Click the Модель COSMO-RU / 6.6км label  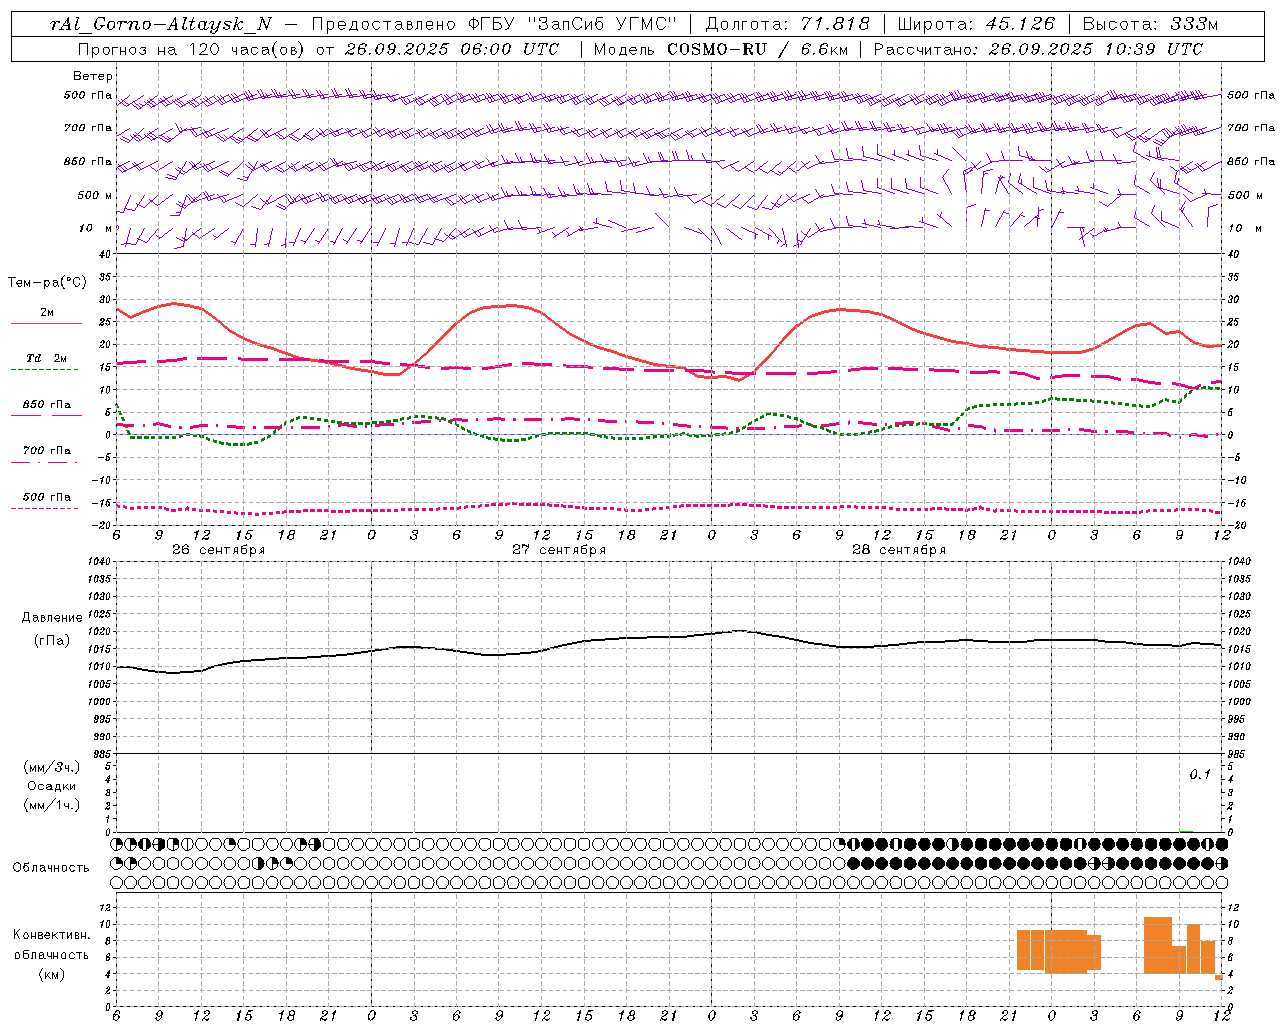pyautogui.click(x=720, y=49)
